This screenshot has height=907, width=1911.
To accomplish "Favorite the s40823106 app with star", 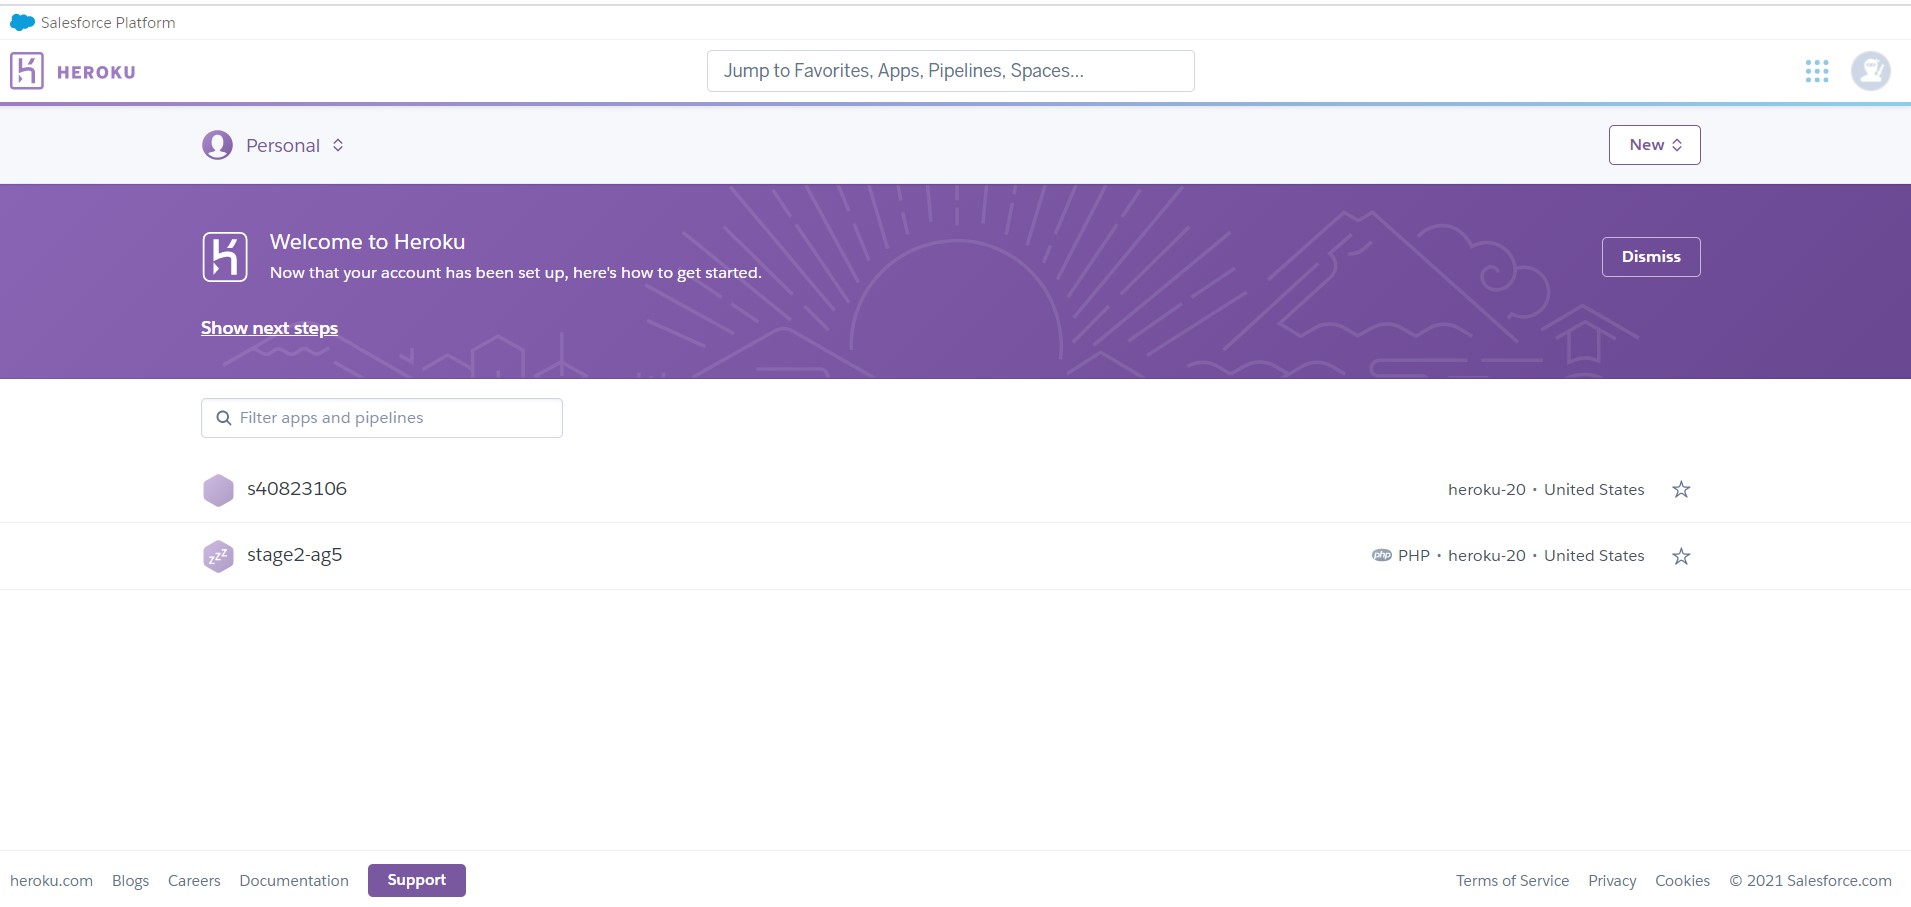I will pos(1681,489).
